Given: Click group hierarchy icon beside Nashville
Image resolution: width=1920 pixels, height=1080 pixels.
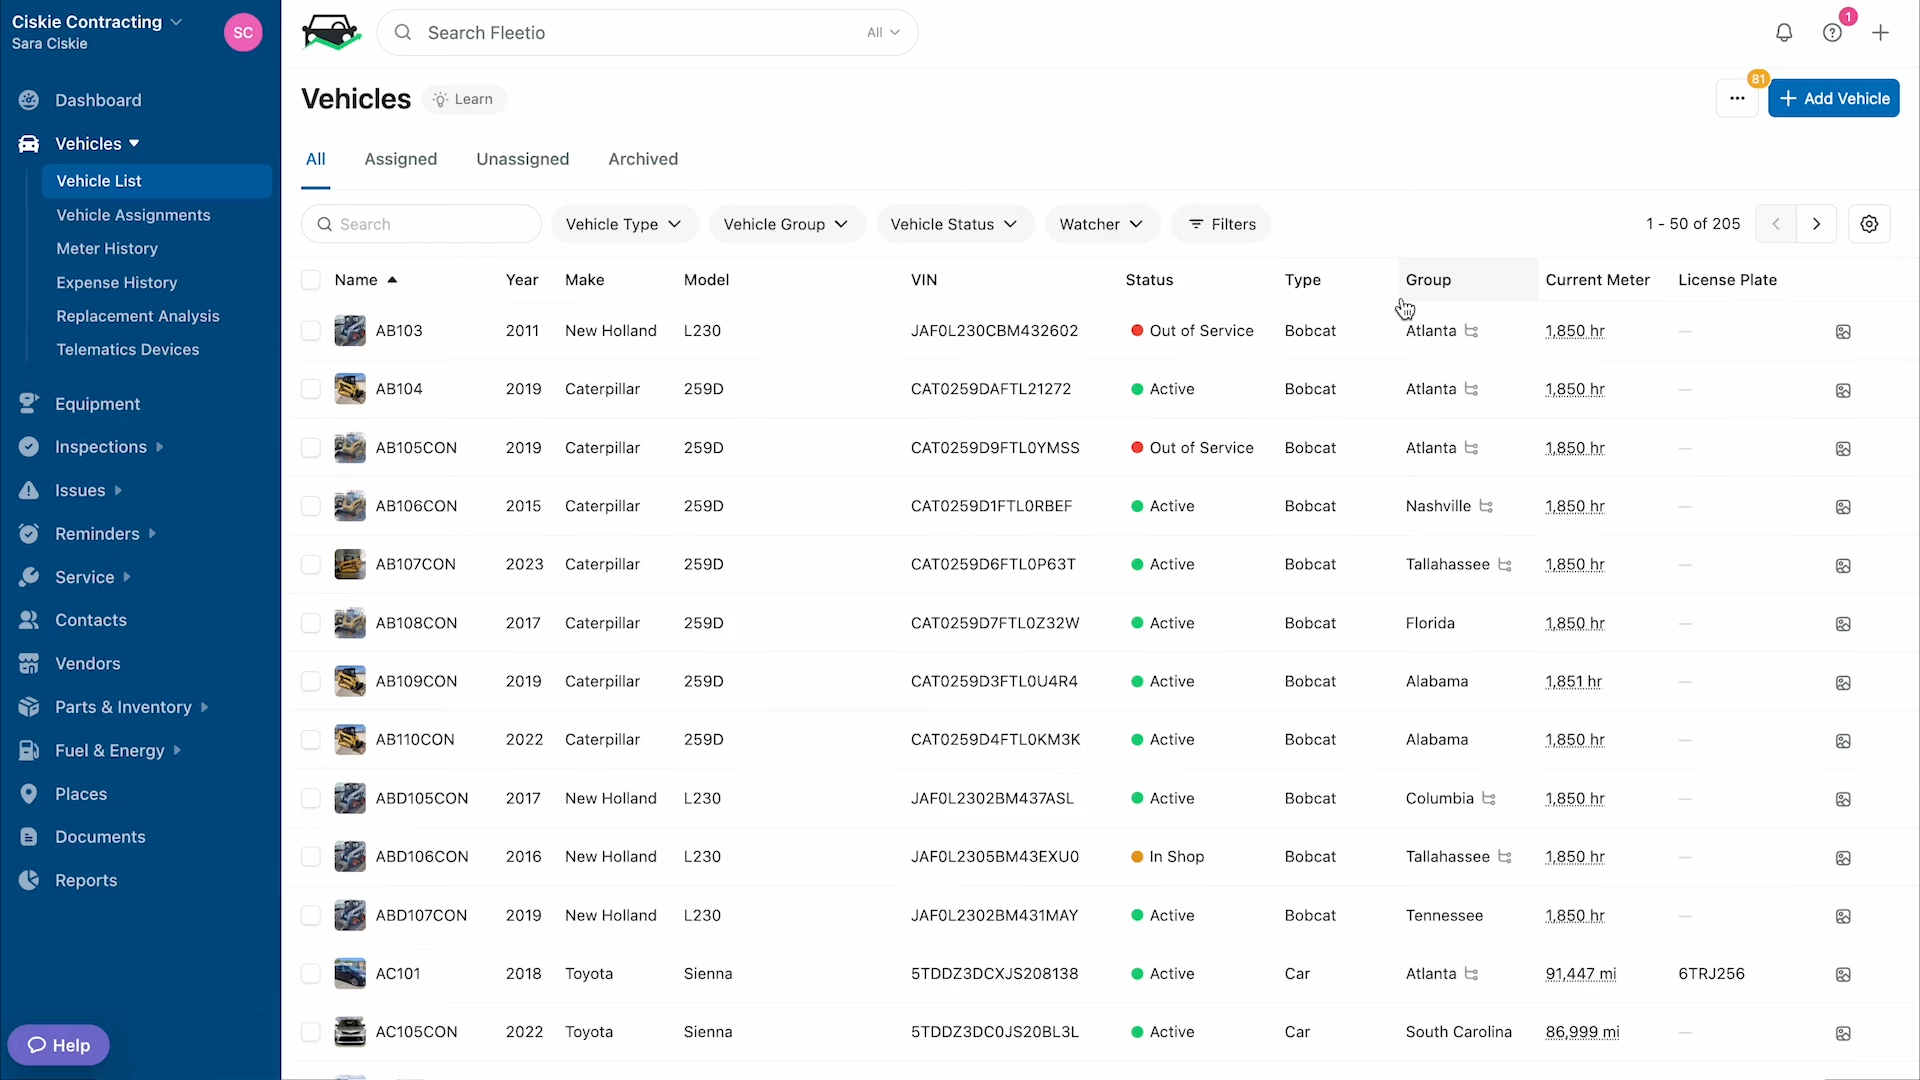Looking at the screenshot, I should [1486, 506].
